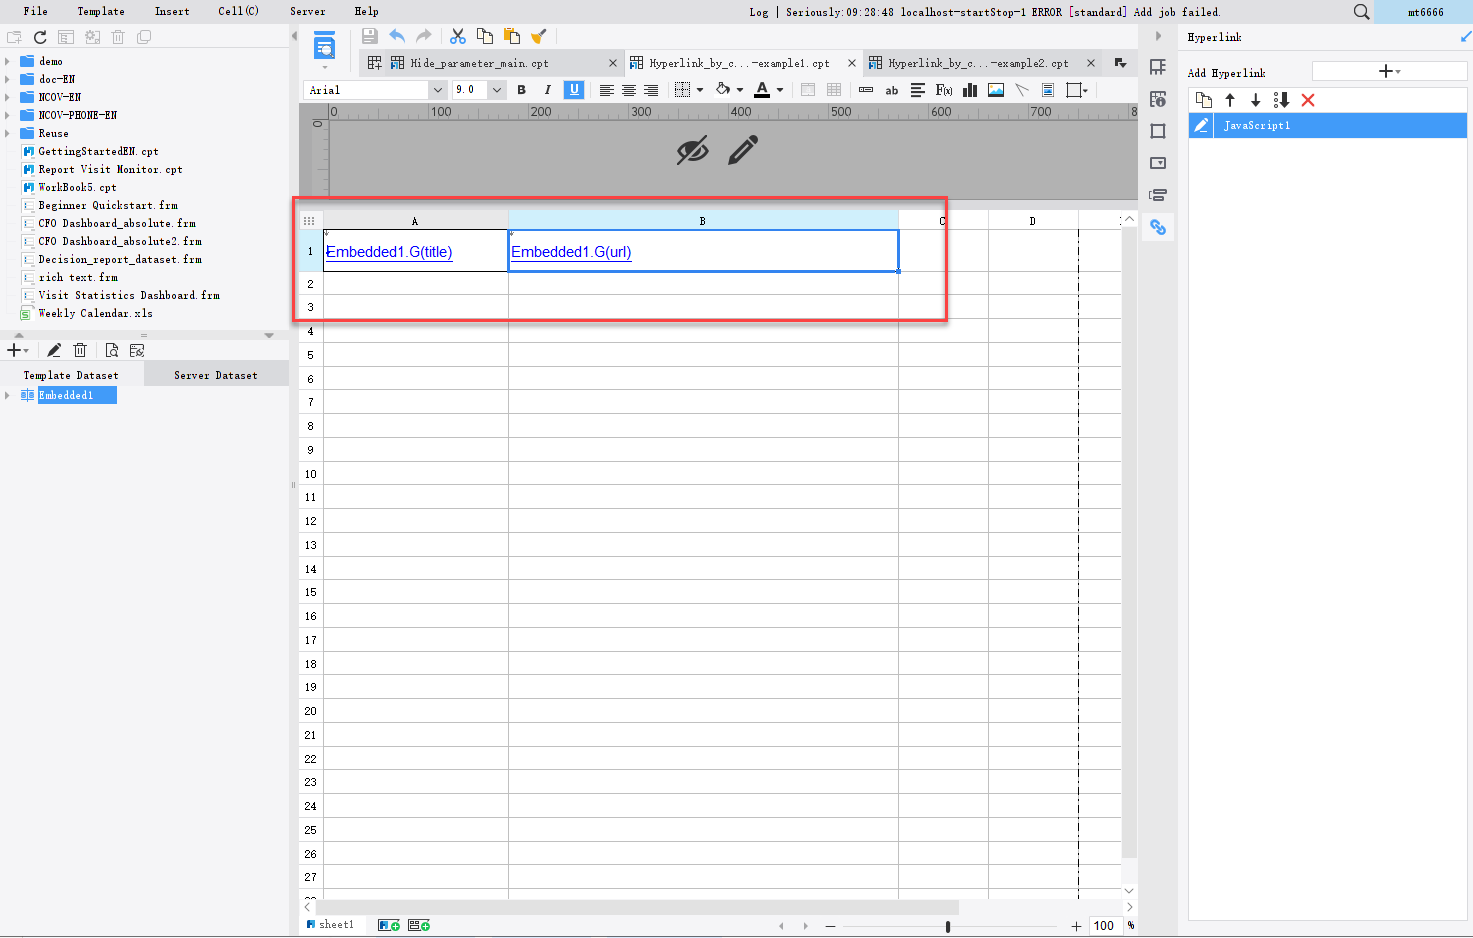Screen dimensions: 1473x938
Task: Open the Add Hyperlink plus dropdown
Action: pos(1389,71)
